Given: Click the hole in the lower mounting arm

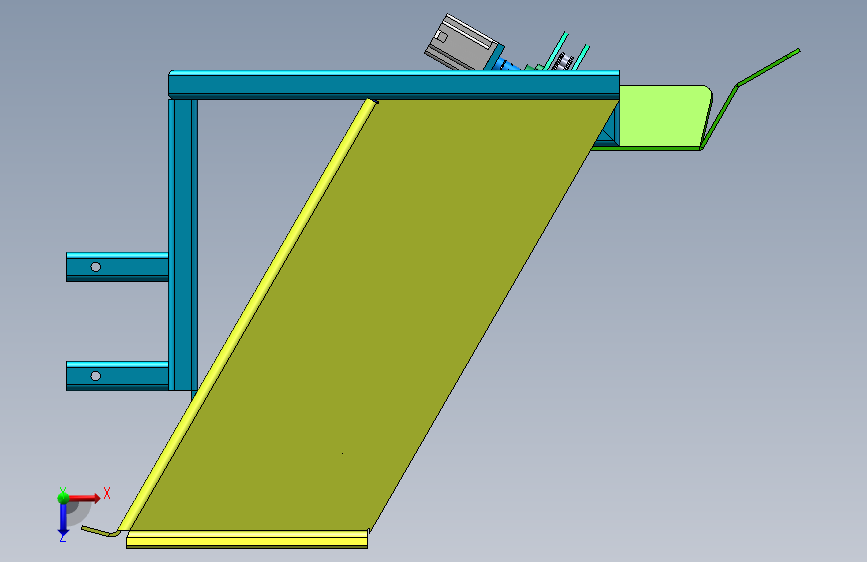Looking at the screenshot, I should [x=96, y=376].
